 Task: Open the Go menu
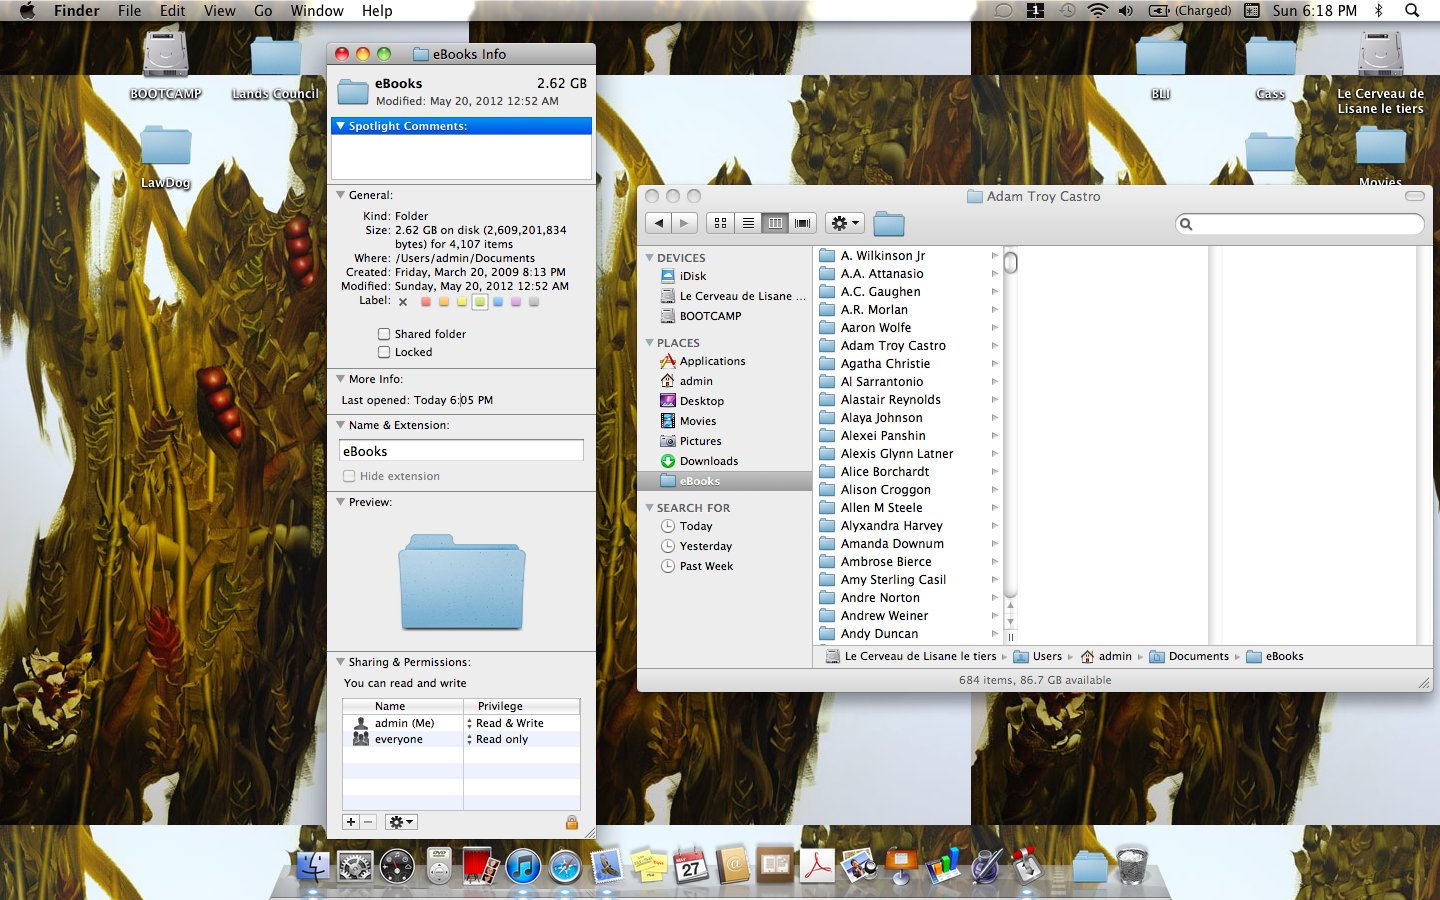coord(263,10)
